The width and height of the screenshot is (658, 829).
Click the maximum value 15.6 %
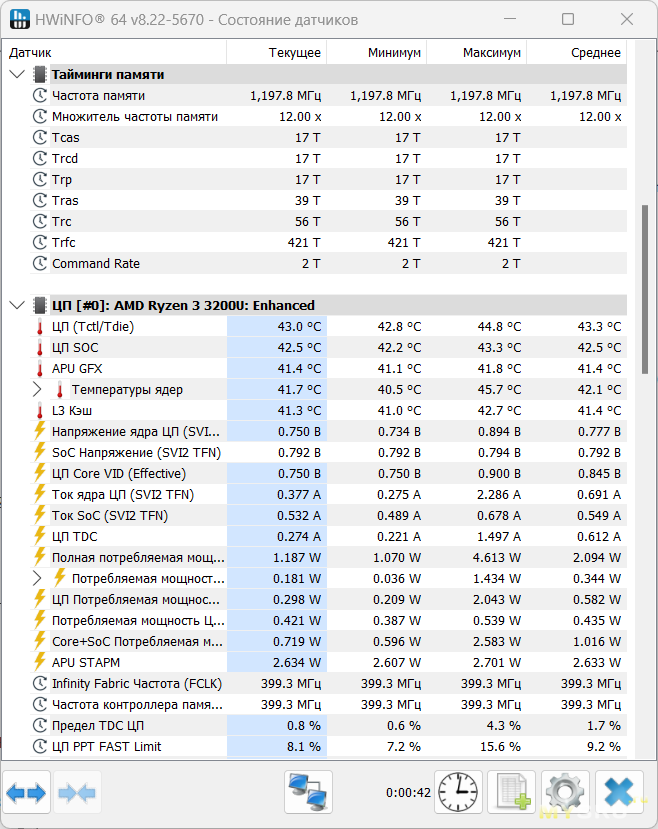point(500,747)
